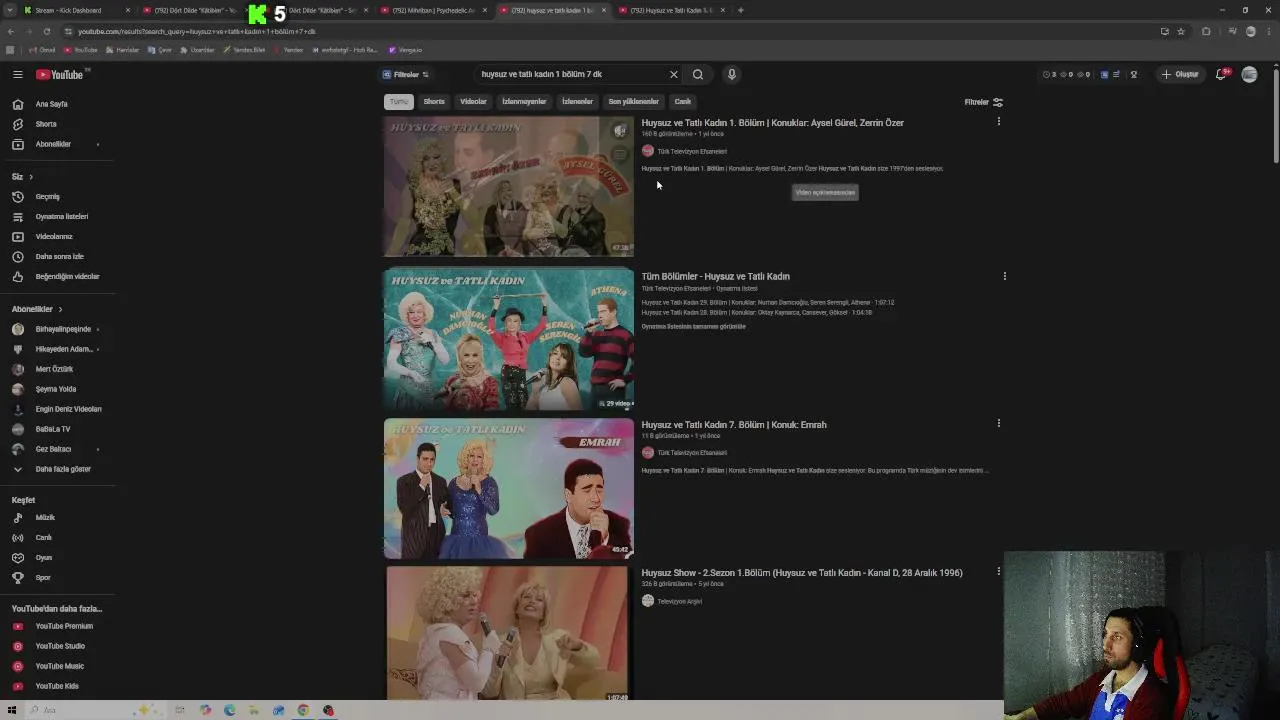
Task: Start voice search with the microphone
Action: [x=731, y=74]
